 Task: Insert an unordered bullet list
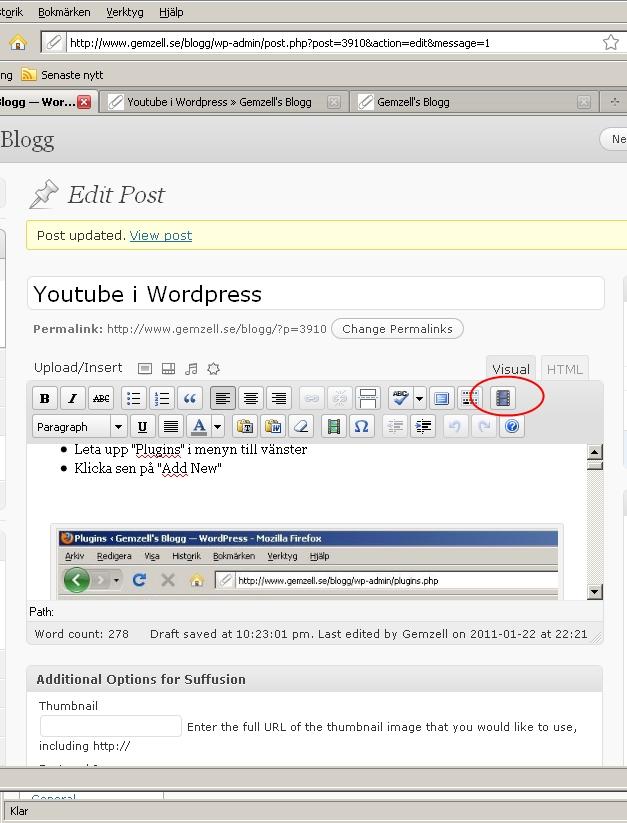click(x=134, y=398)
